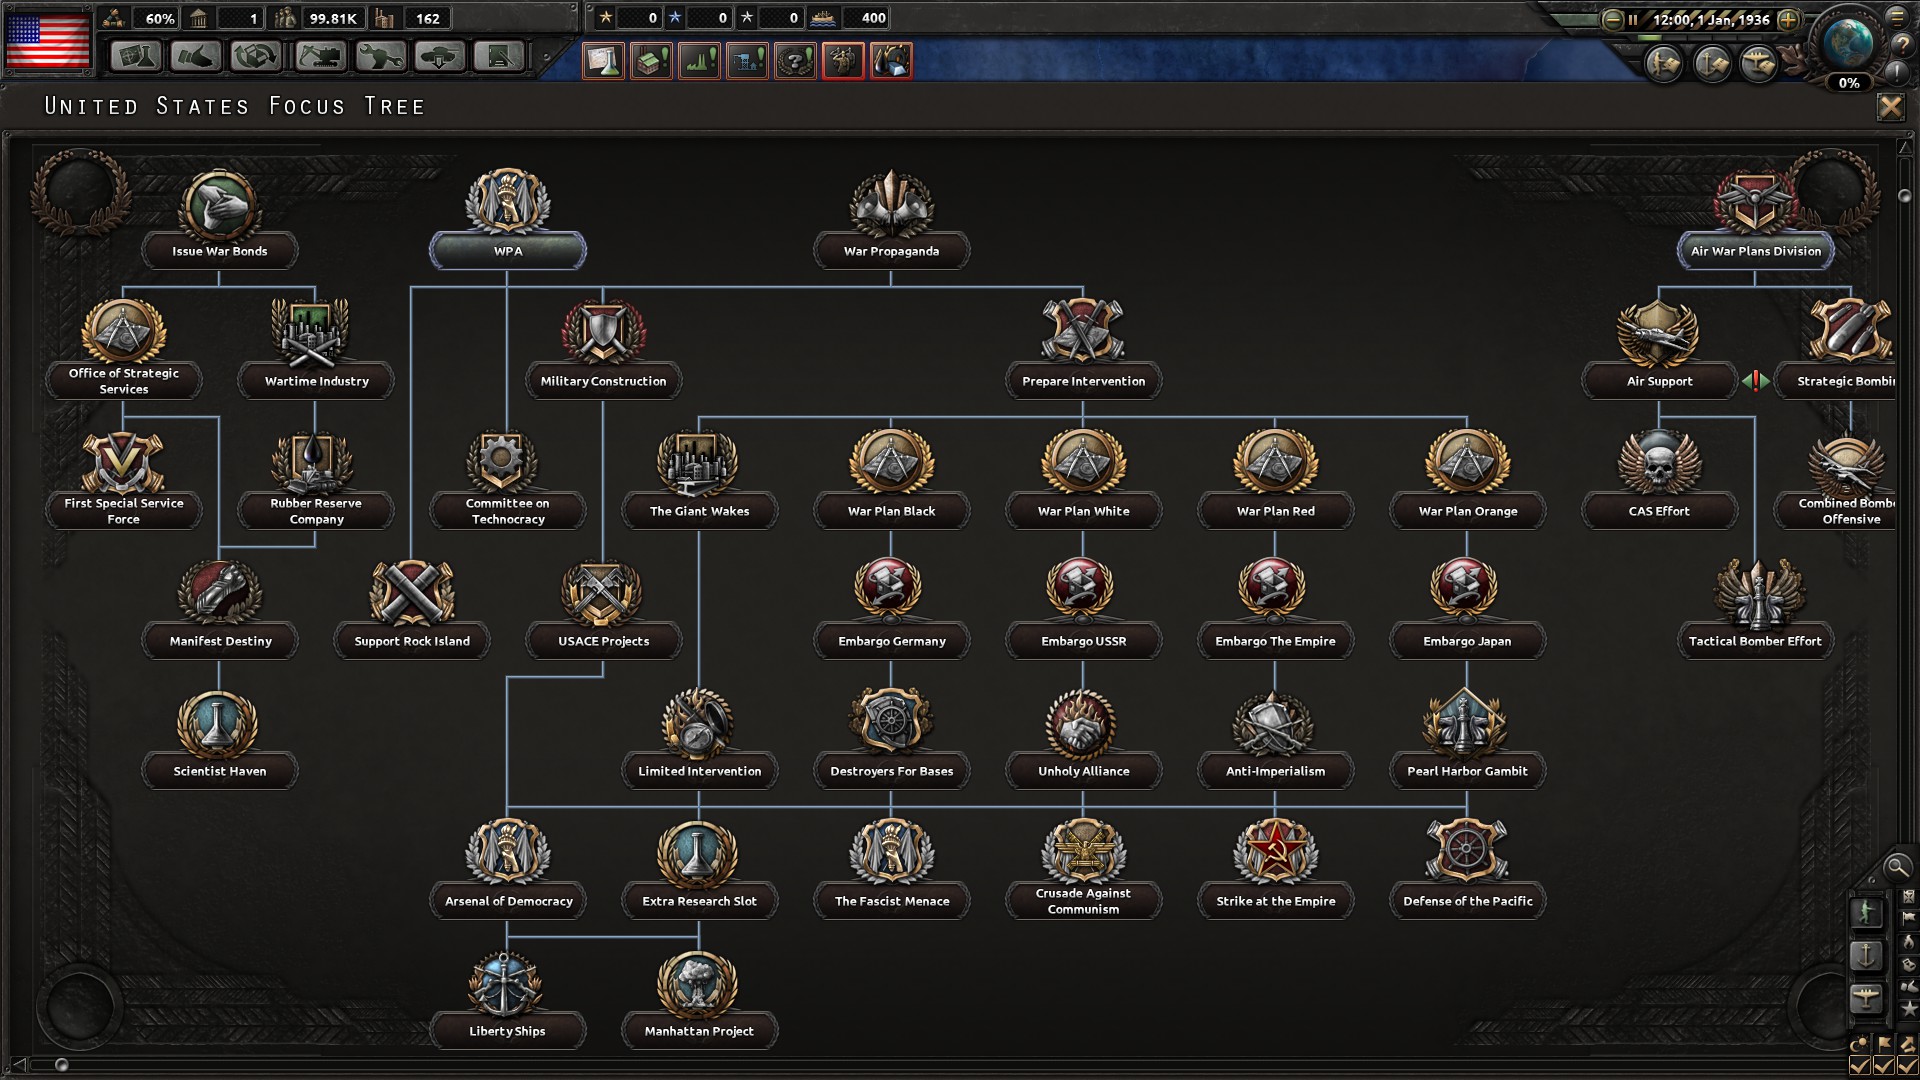The width and height of the screenshot is (1920, 1080).
Task: Open the Air orders theater panel
Action: [1758, 64]
